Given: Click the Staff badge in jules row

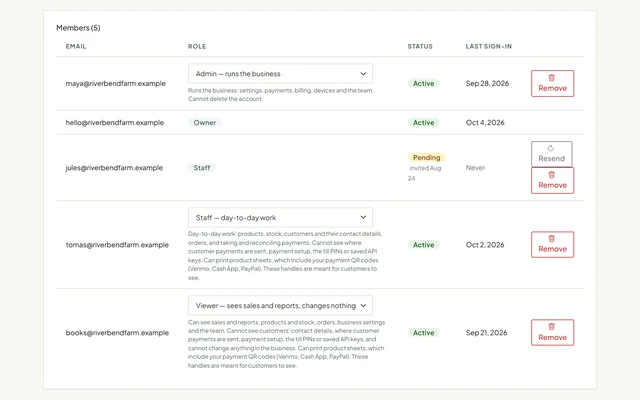Looking at the screenshot, I should coord(202,168).
